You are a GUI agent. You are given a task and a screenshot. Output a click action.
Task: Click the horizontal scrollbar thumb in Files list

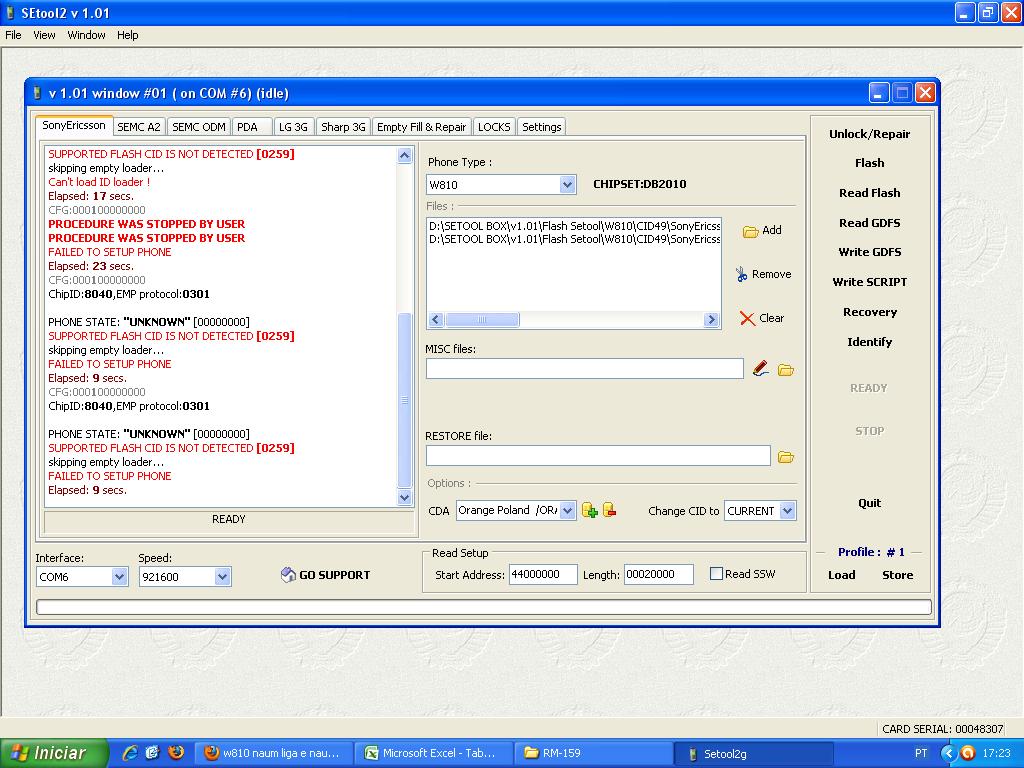[x=482, y=319]
